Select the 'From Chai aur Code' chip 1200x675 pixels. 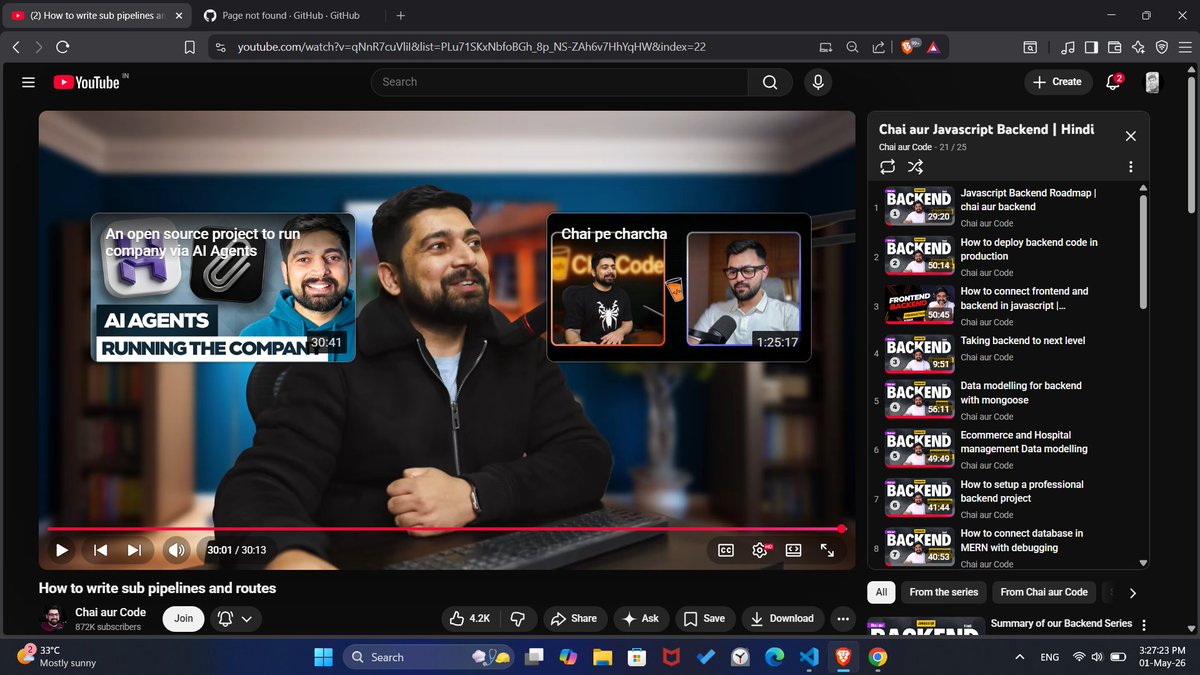(x=1044, y=592)
